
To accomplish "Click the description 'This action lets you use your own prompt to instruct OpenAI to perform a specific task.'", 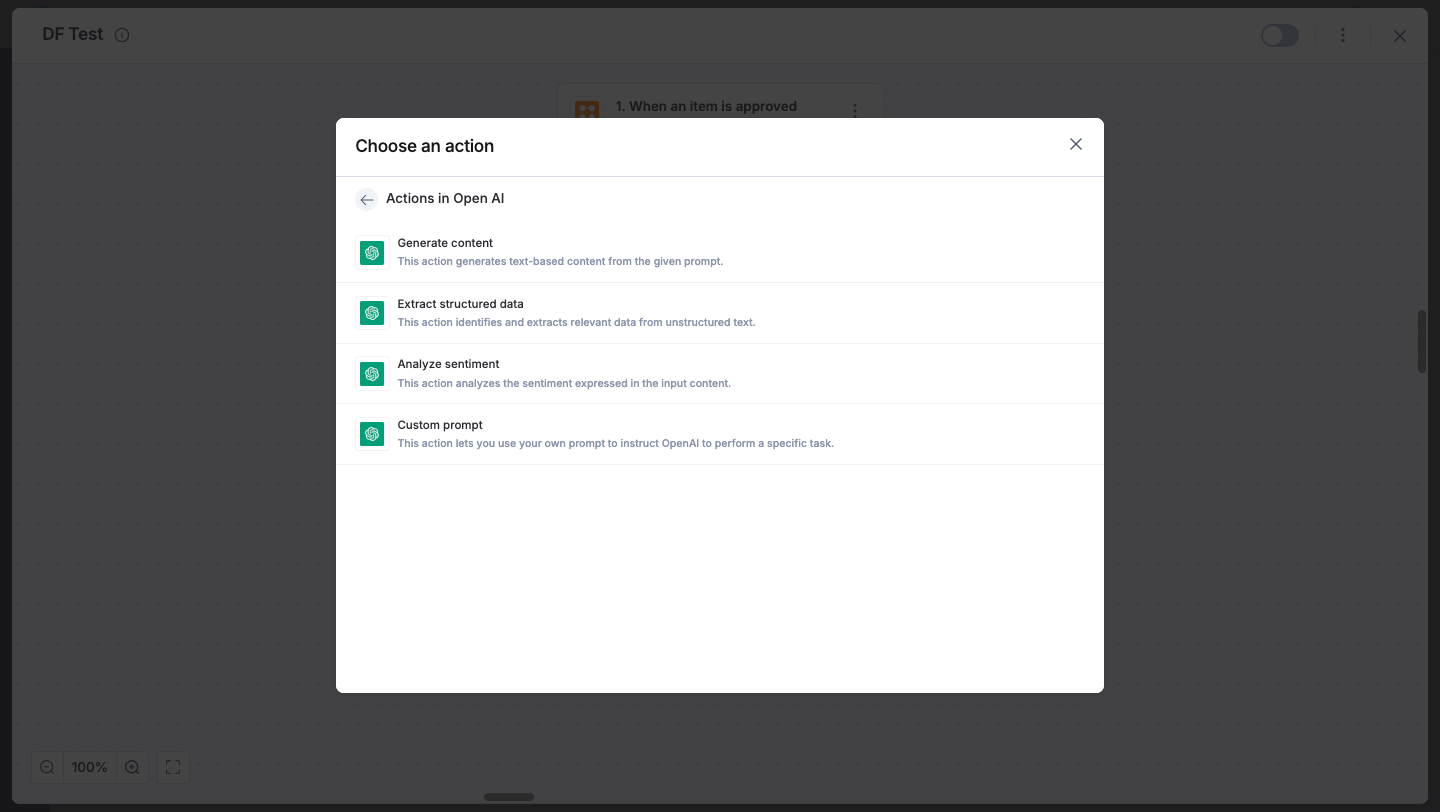I will [x=615, y=443].
